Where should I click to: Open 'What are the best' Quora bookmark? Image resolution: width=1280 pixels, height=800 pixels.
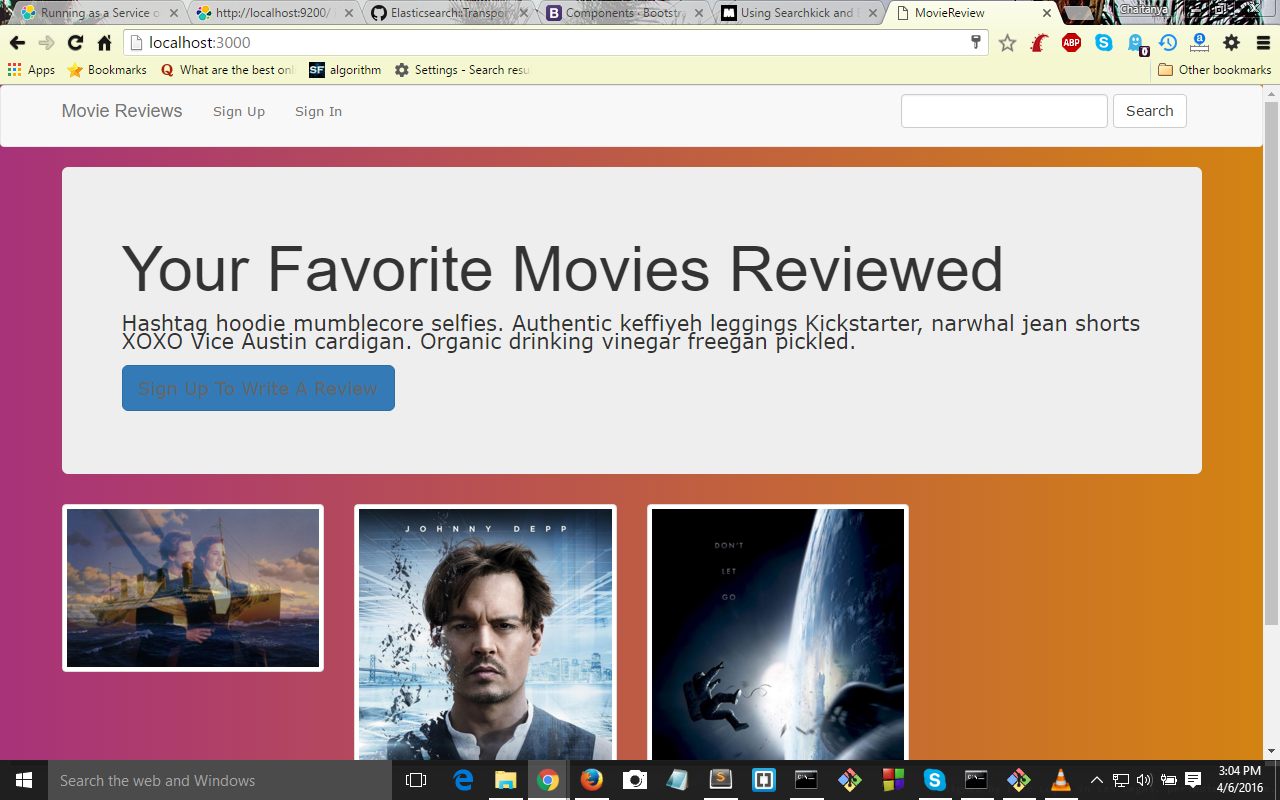[227, 70]
